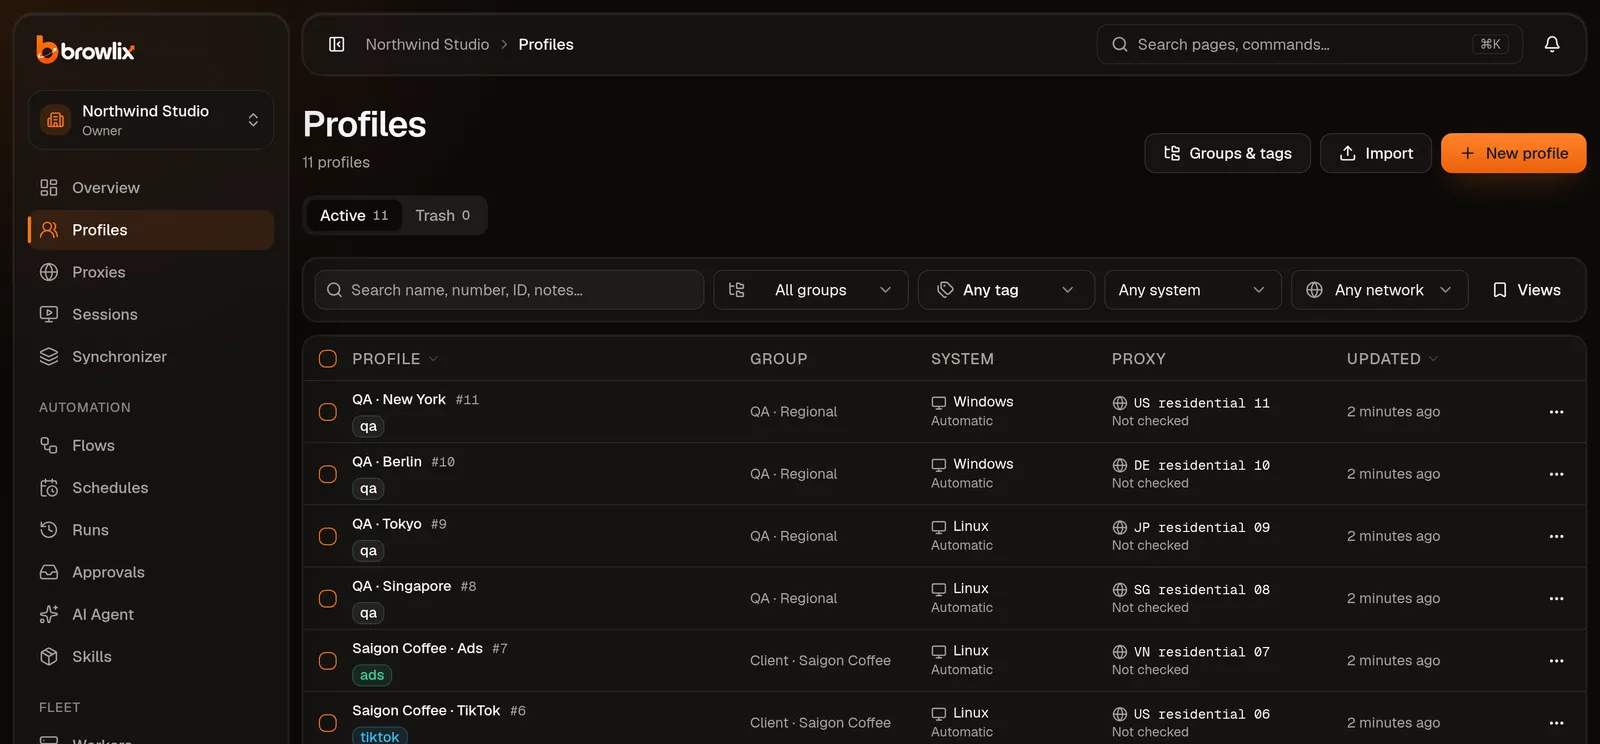Open the Proxies page
Image resolution: width=1600 pixels, height=744 pixels.
tap(151, 272)
